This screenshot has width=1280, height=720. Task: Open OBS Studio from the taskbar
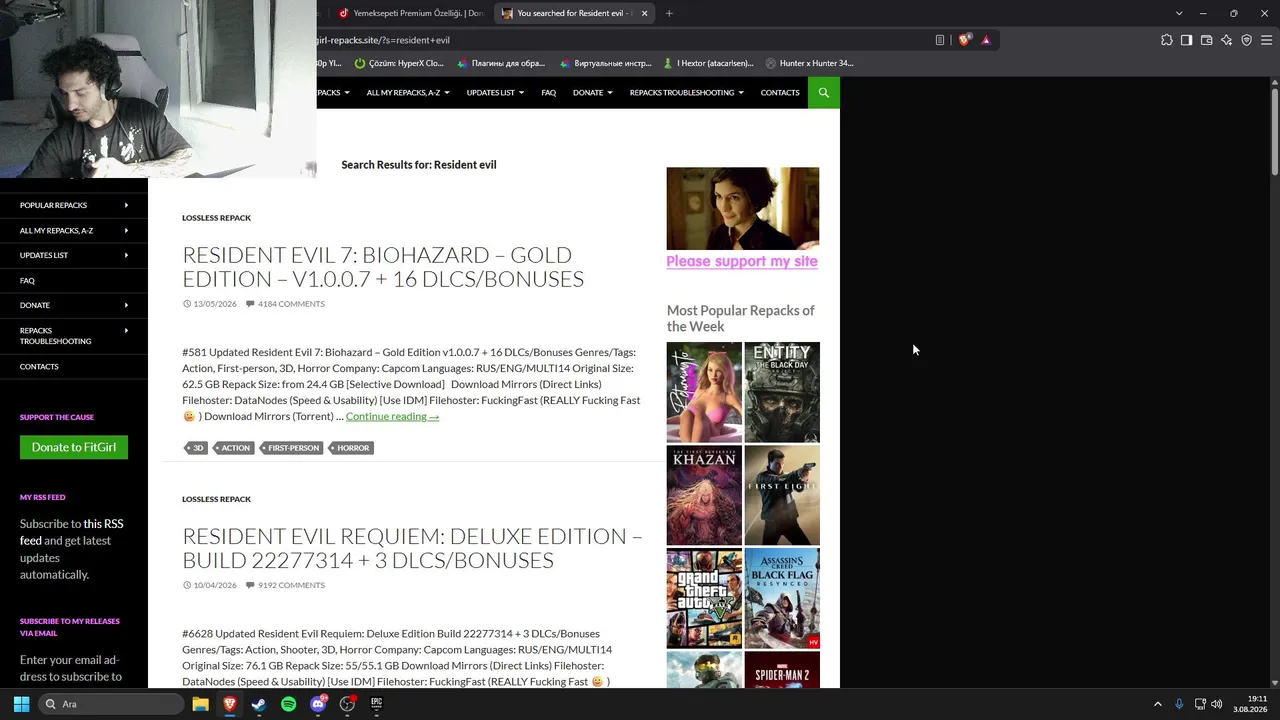[x=347, y=704]
